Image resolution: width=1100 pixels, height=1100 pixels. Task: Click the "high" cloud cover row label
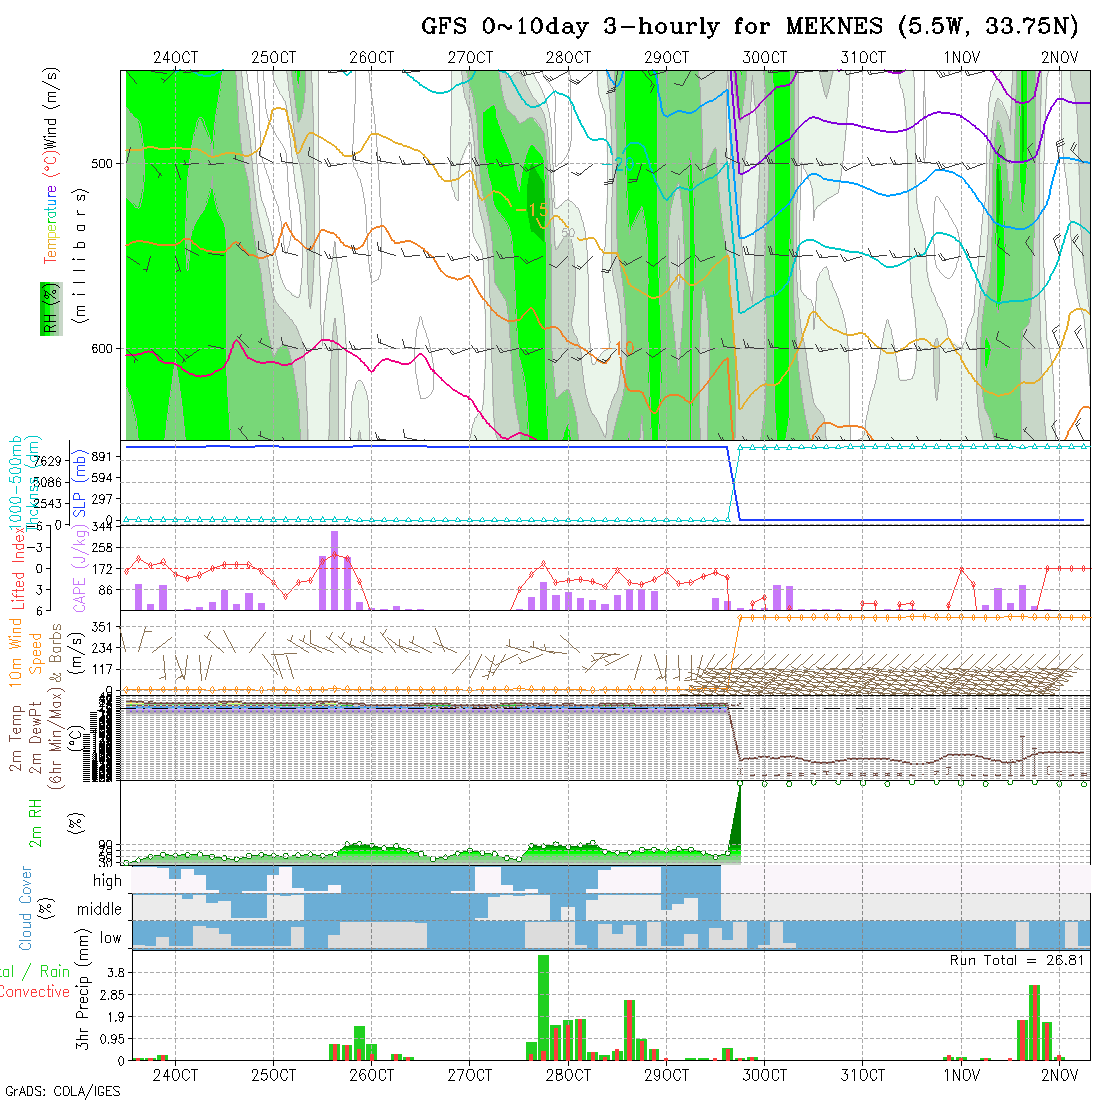click(x=107, y=881)
